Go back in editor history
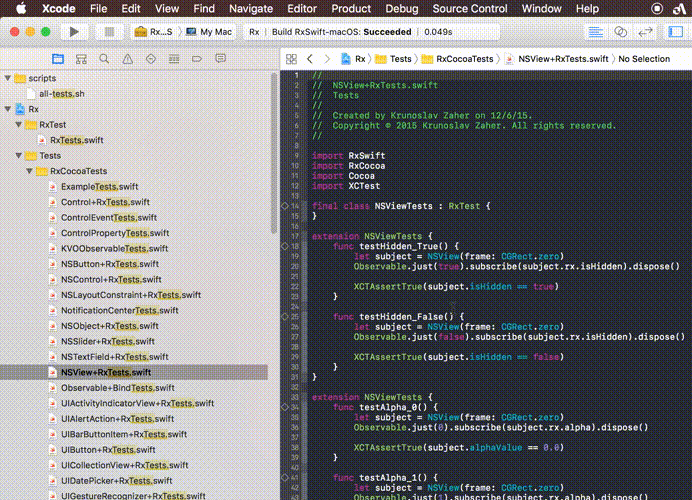This screenshot has width=692, height=500. pos(310,59)
